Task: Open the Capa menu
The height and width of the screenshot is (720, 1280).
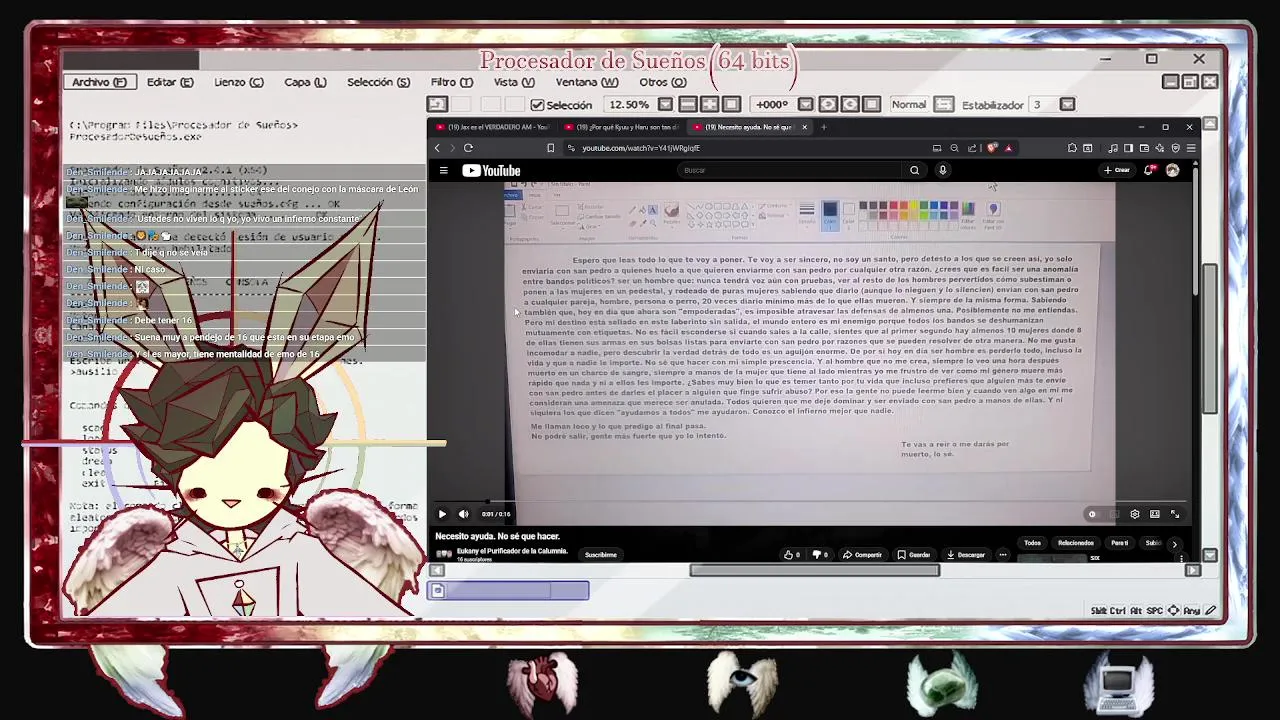Action: pyautogui.click(x=305, y=82)
